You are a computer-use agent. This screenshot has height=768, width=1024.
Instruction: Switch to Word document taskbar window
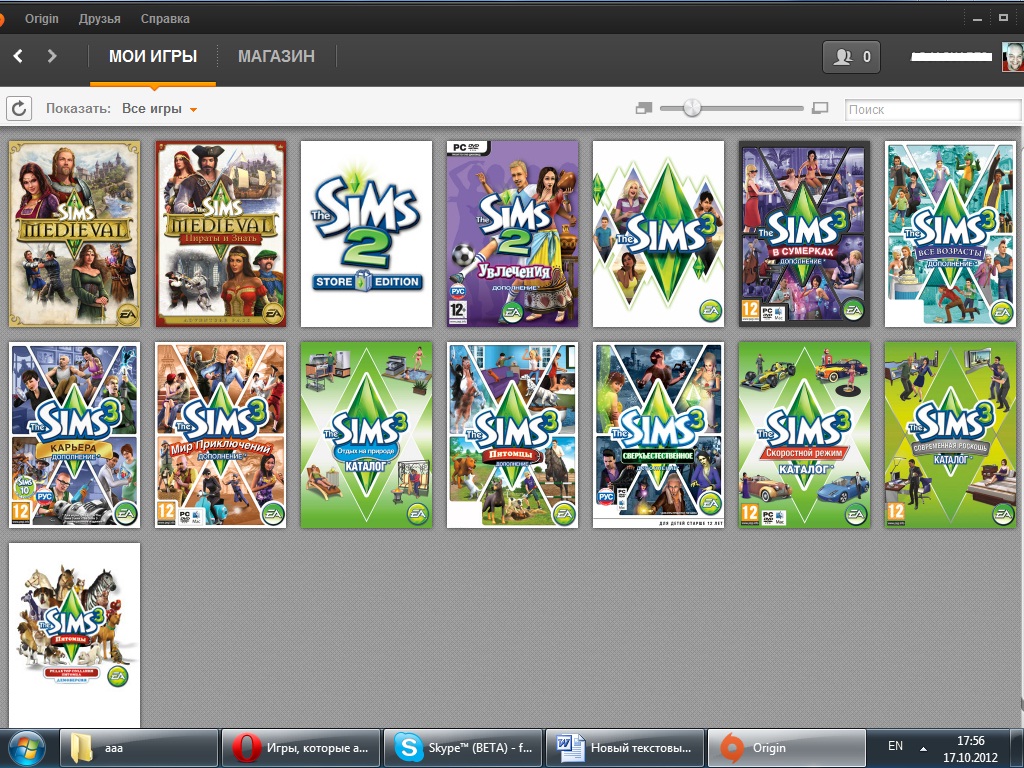click(625, 748)
